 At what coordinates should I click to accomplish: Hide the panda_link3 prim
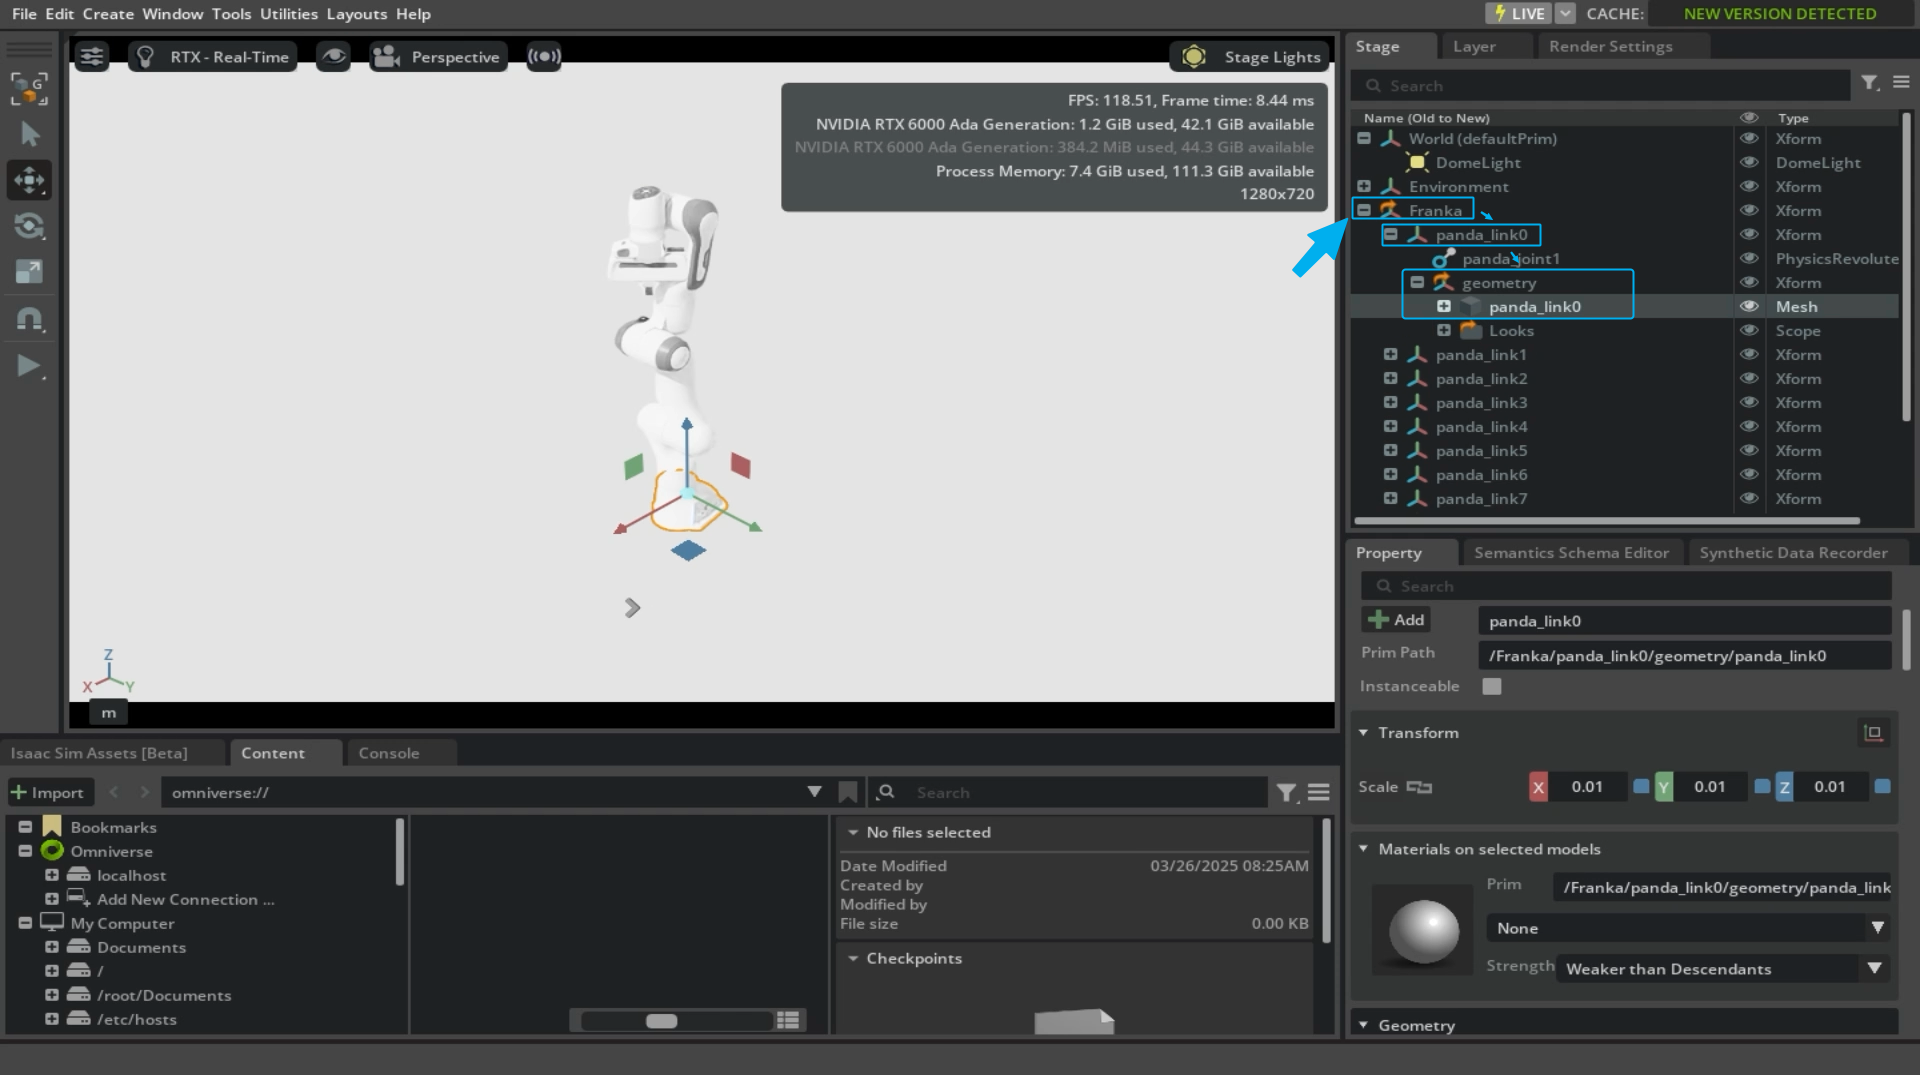coord(1749,402)
